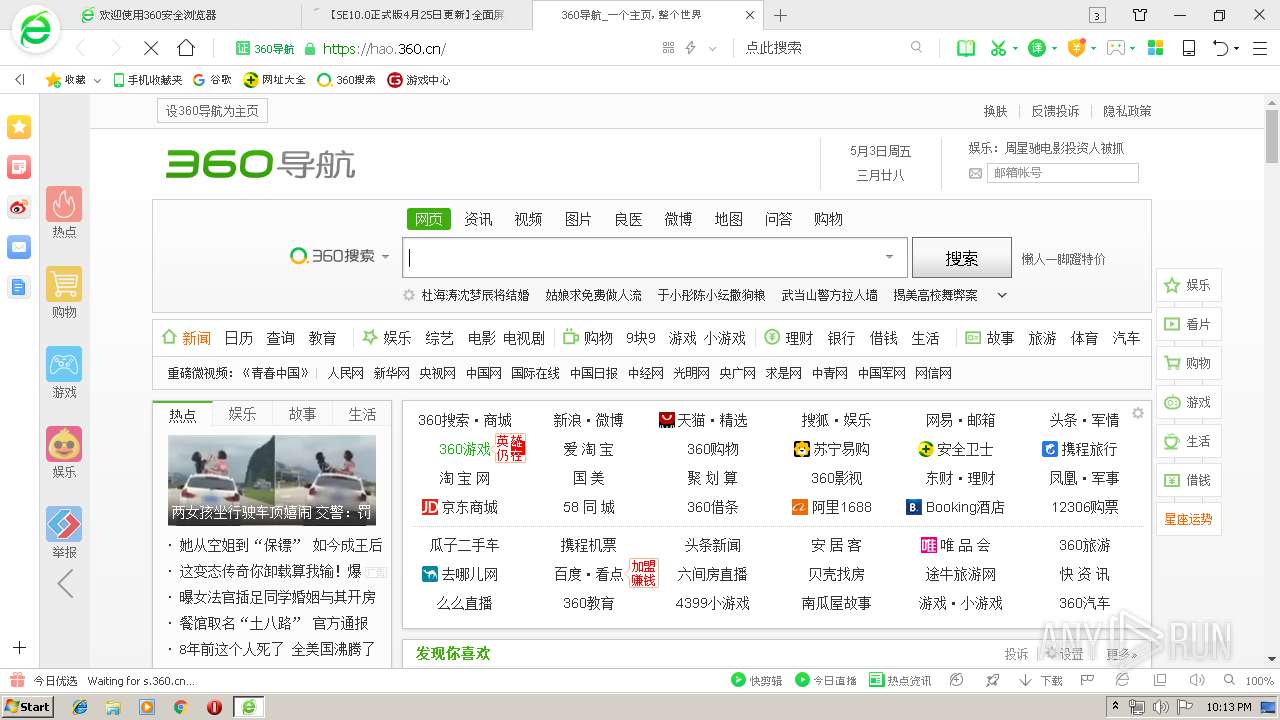Stop loading the current page

pos(150,48)
